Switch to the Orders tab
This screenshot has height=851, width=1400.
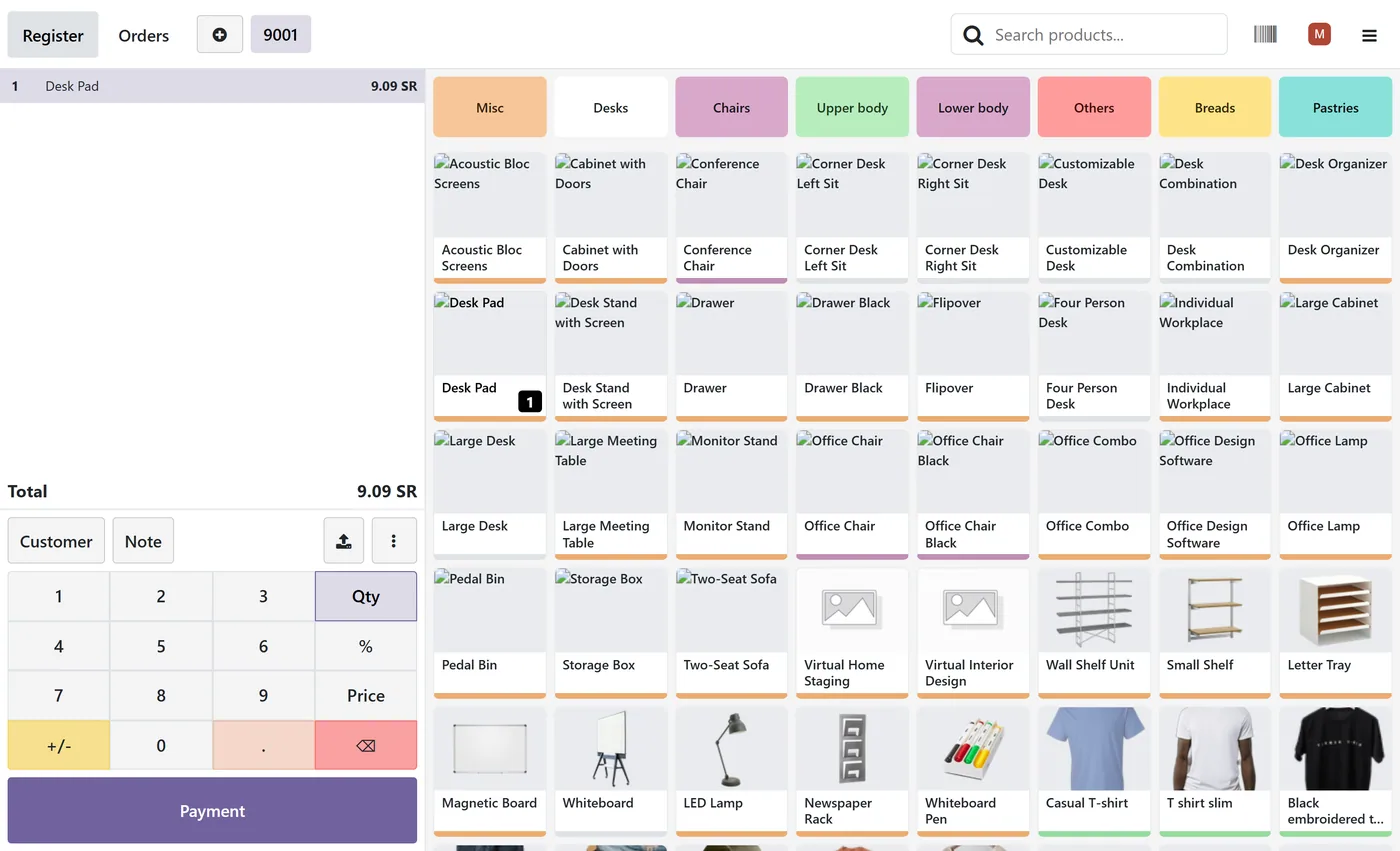tap(144, 35)
